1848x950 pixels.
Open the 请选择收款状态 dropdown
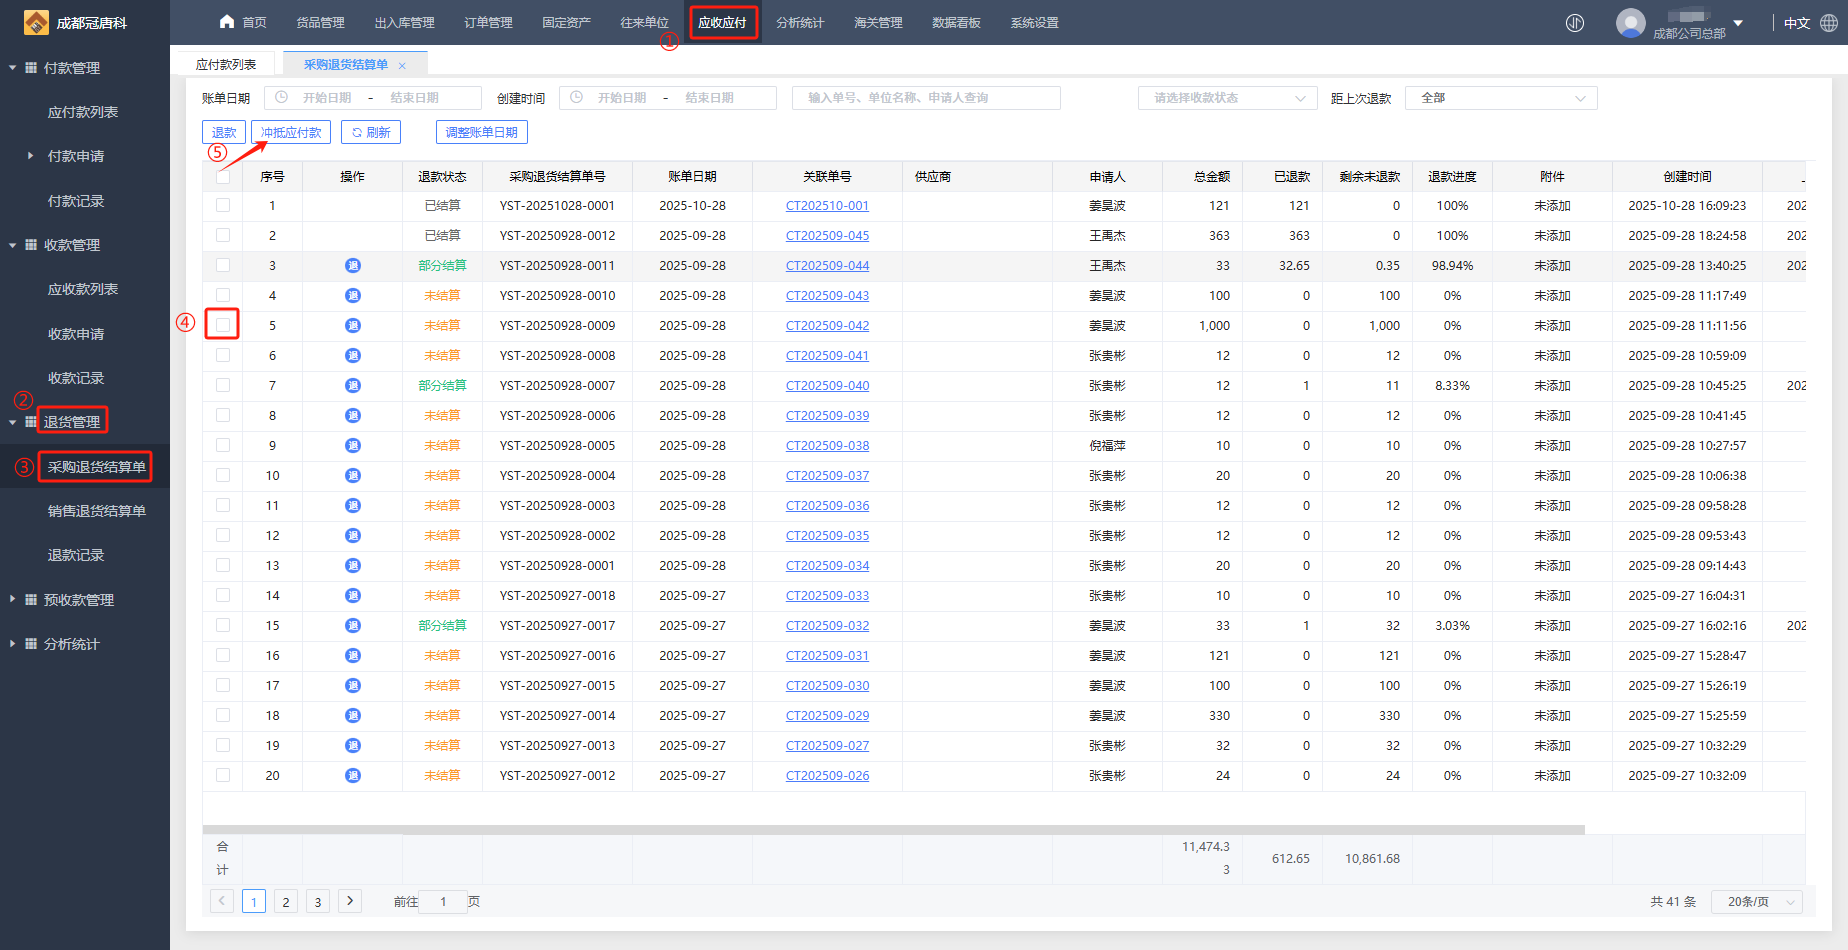1228,98
